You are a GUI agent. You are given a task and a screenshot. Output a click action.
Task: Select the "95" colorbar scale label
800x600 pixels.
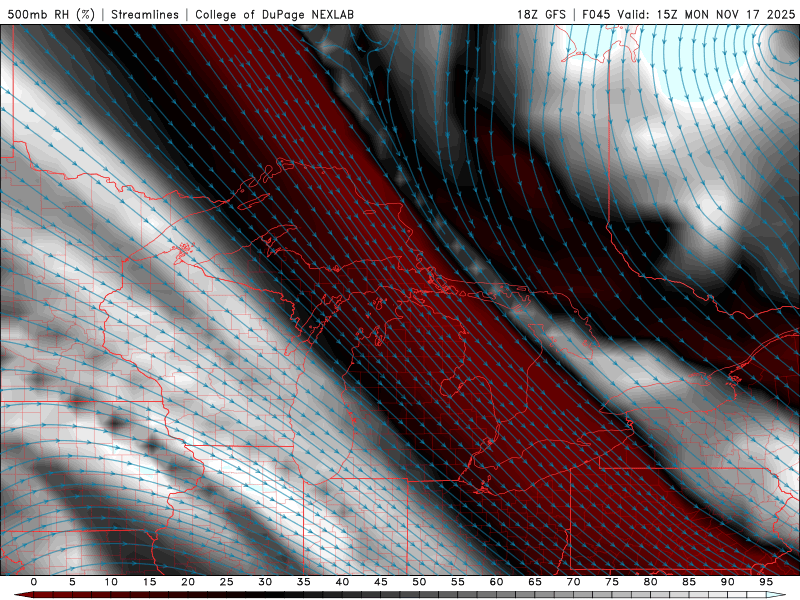coord(766,582)
